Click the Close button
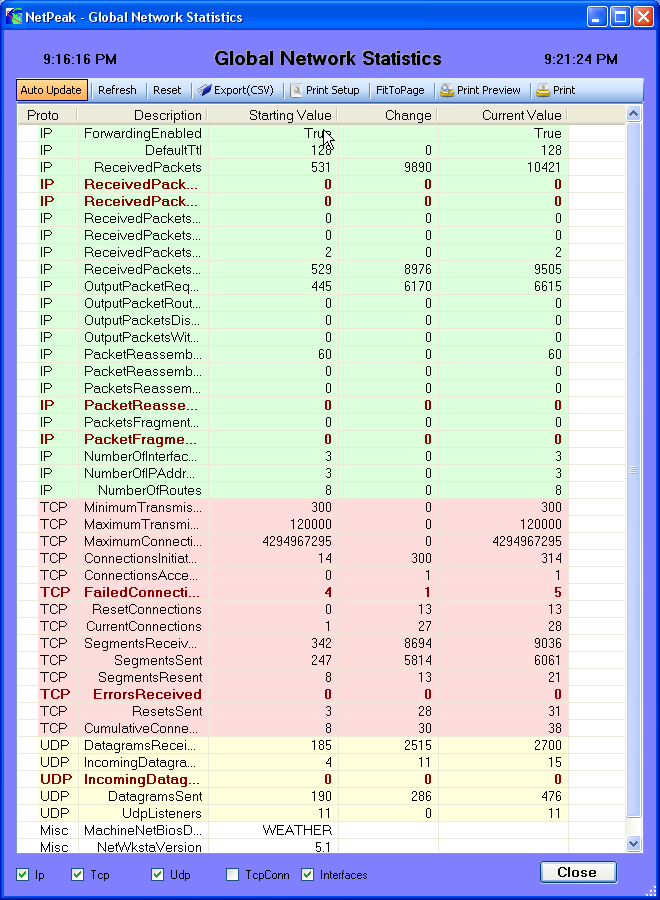660x900 pixels. point(578,872)
